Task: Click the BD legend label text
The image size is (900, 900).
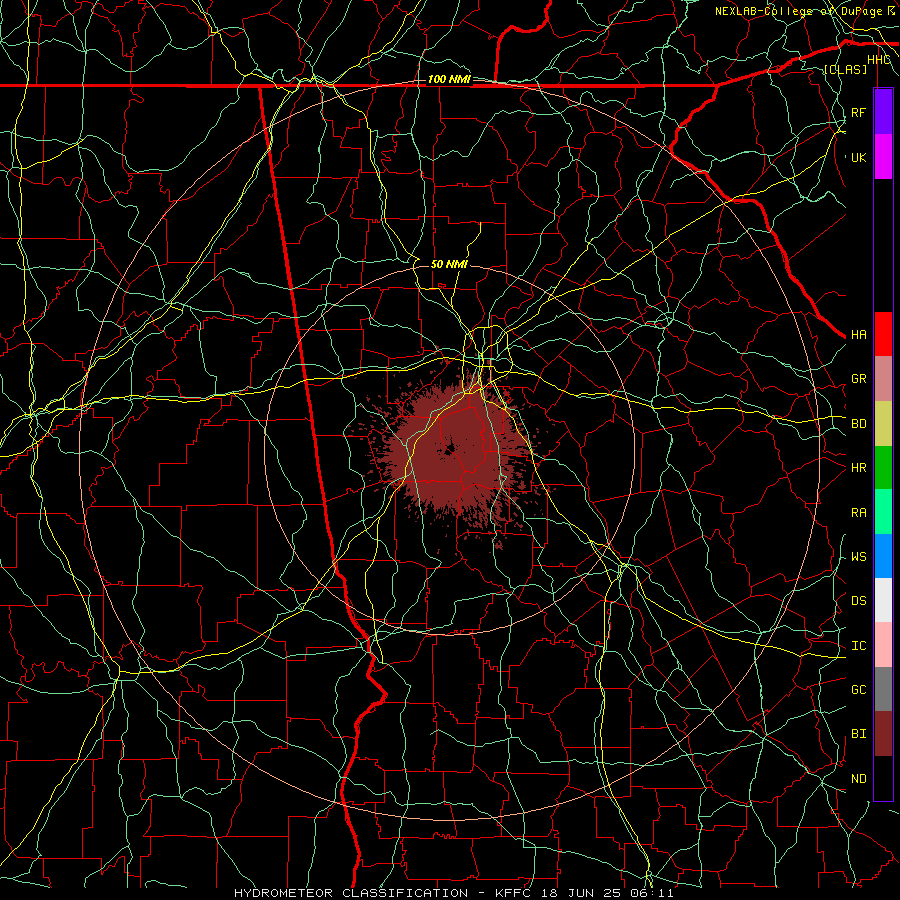Action: point(858,424)
